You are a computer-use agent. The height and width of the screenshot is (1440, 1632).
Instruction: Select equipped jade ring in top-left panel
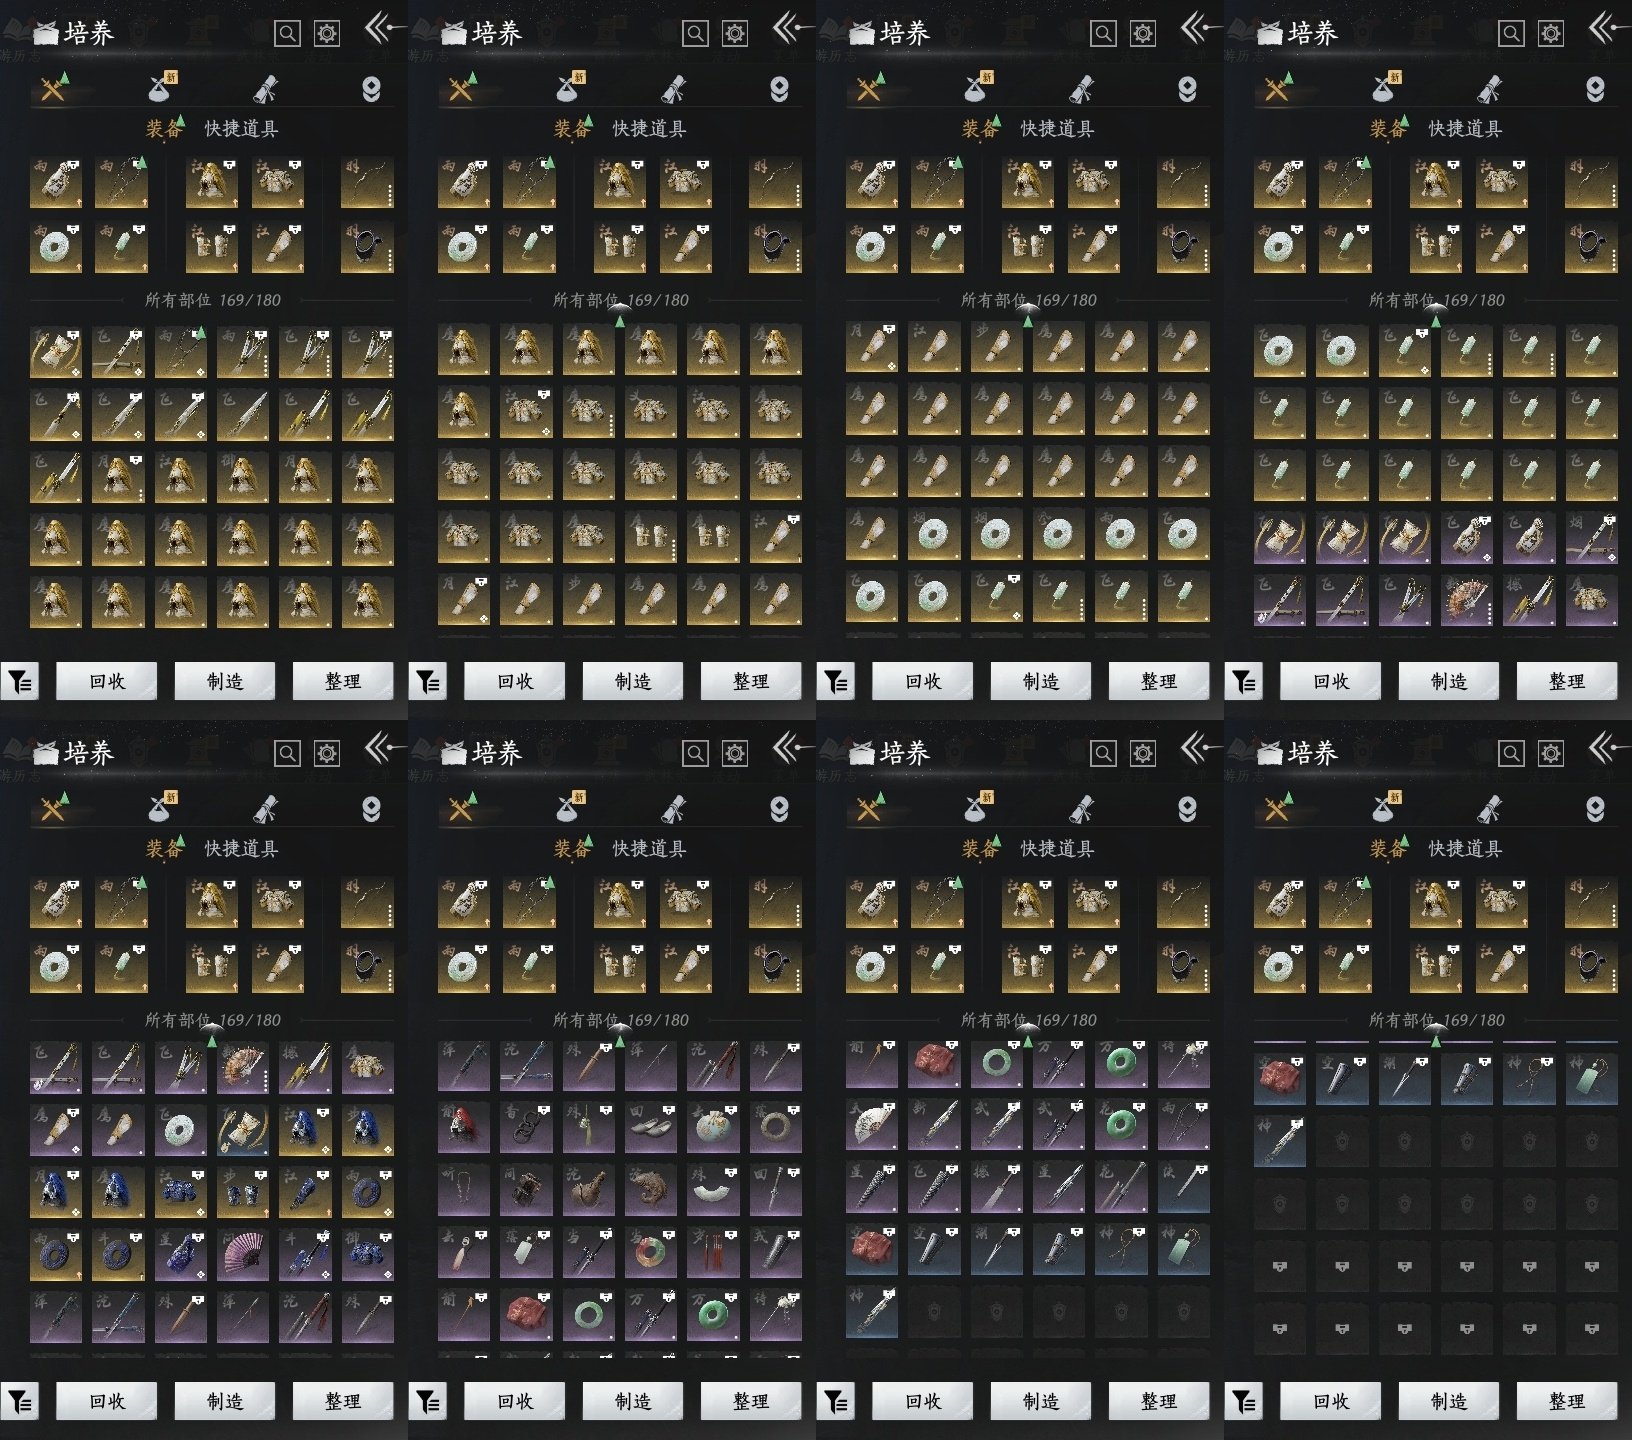point(56,246)
